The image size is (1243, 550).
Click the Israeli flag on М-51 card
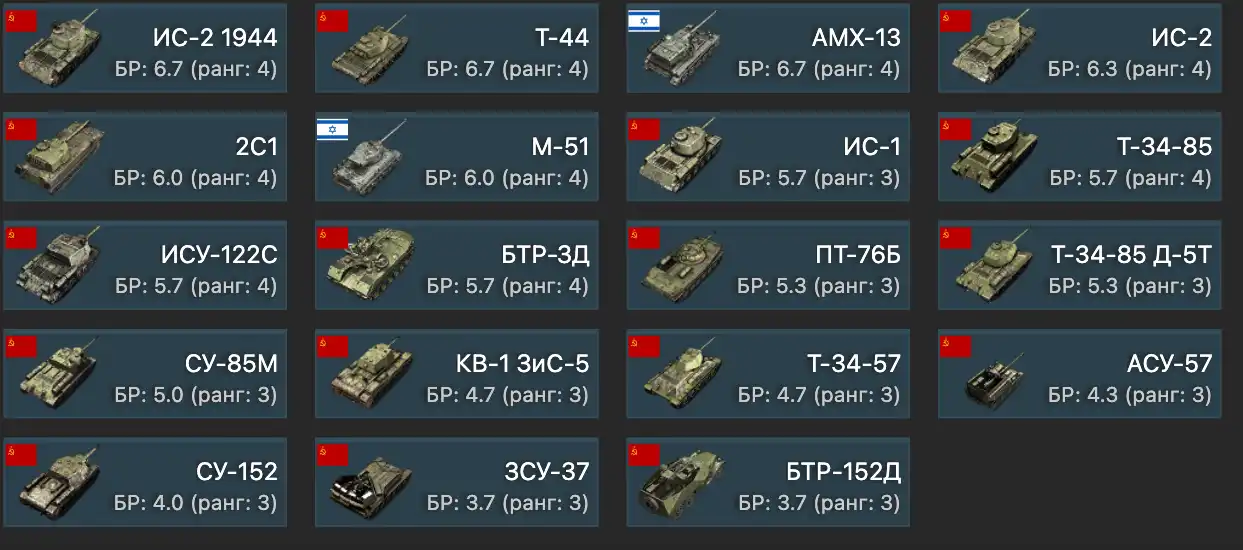tap(332, 130)
